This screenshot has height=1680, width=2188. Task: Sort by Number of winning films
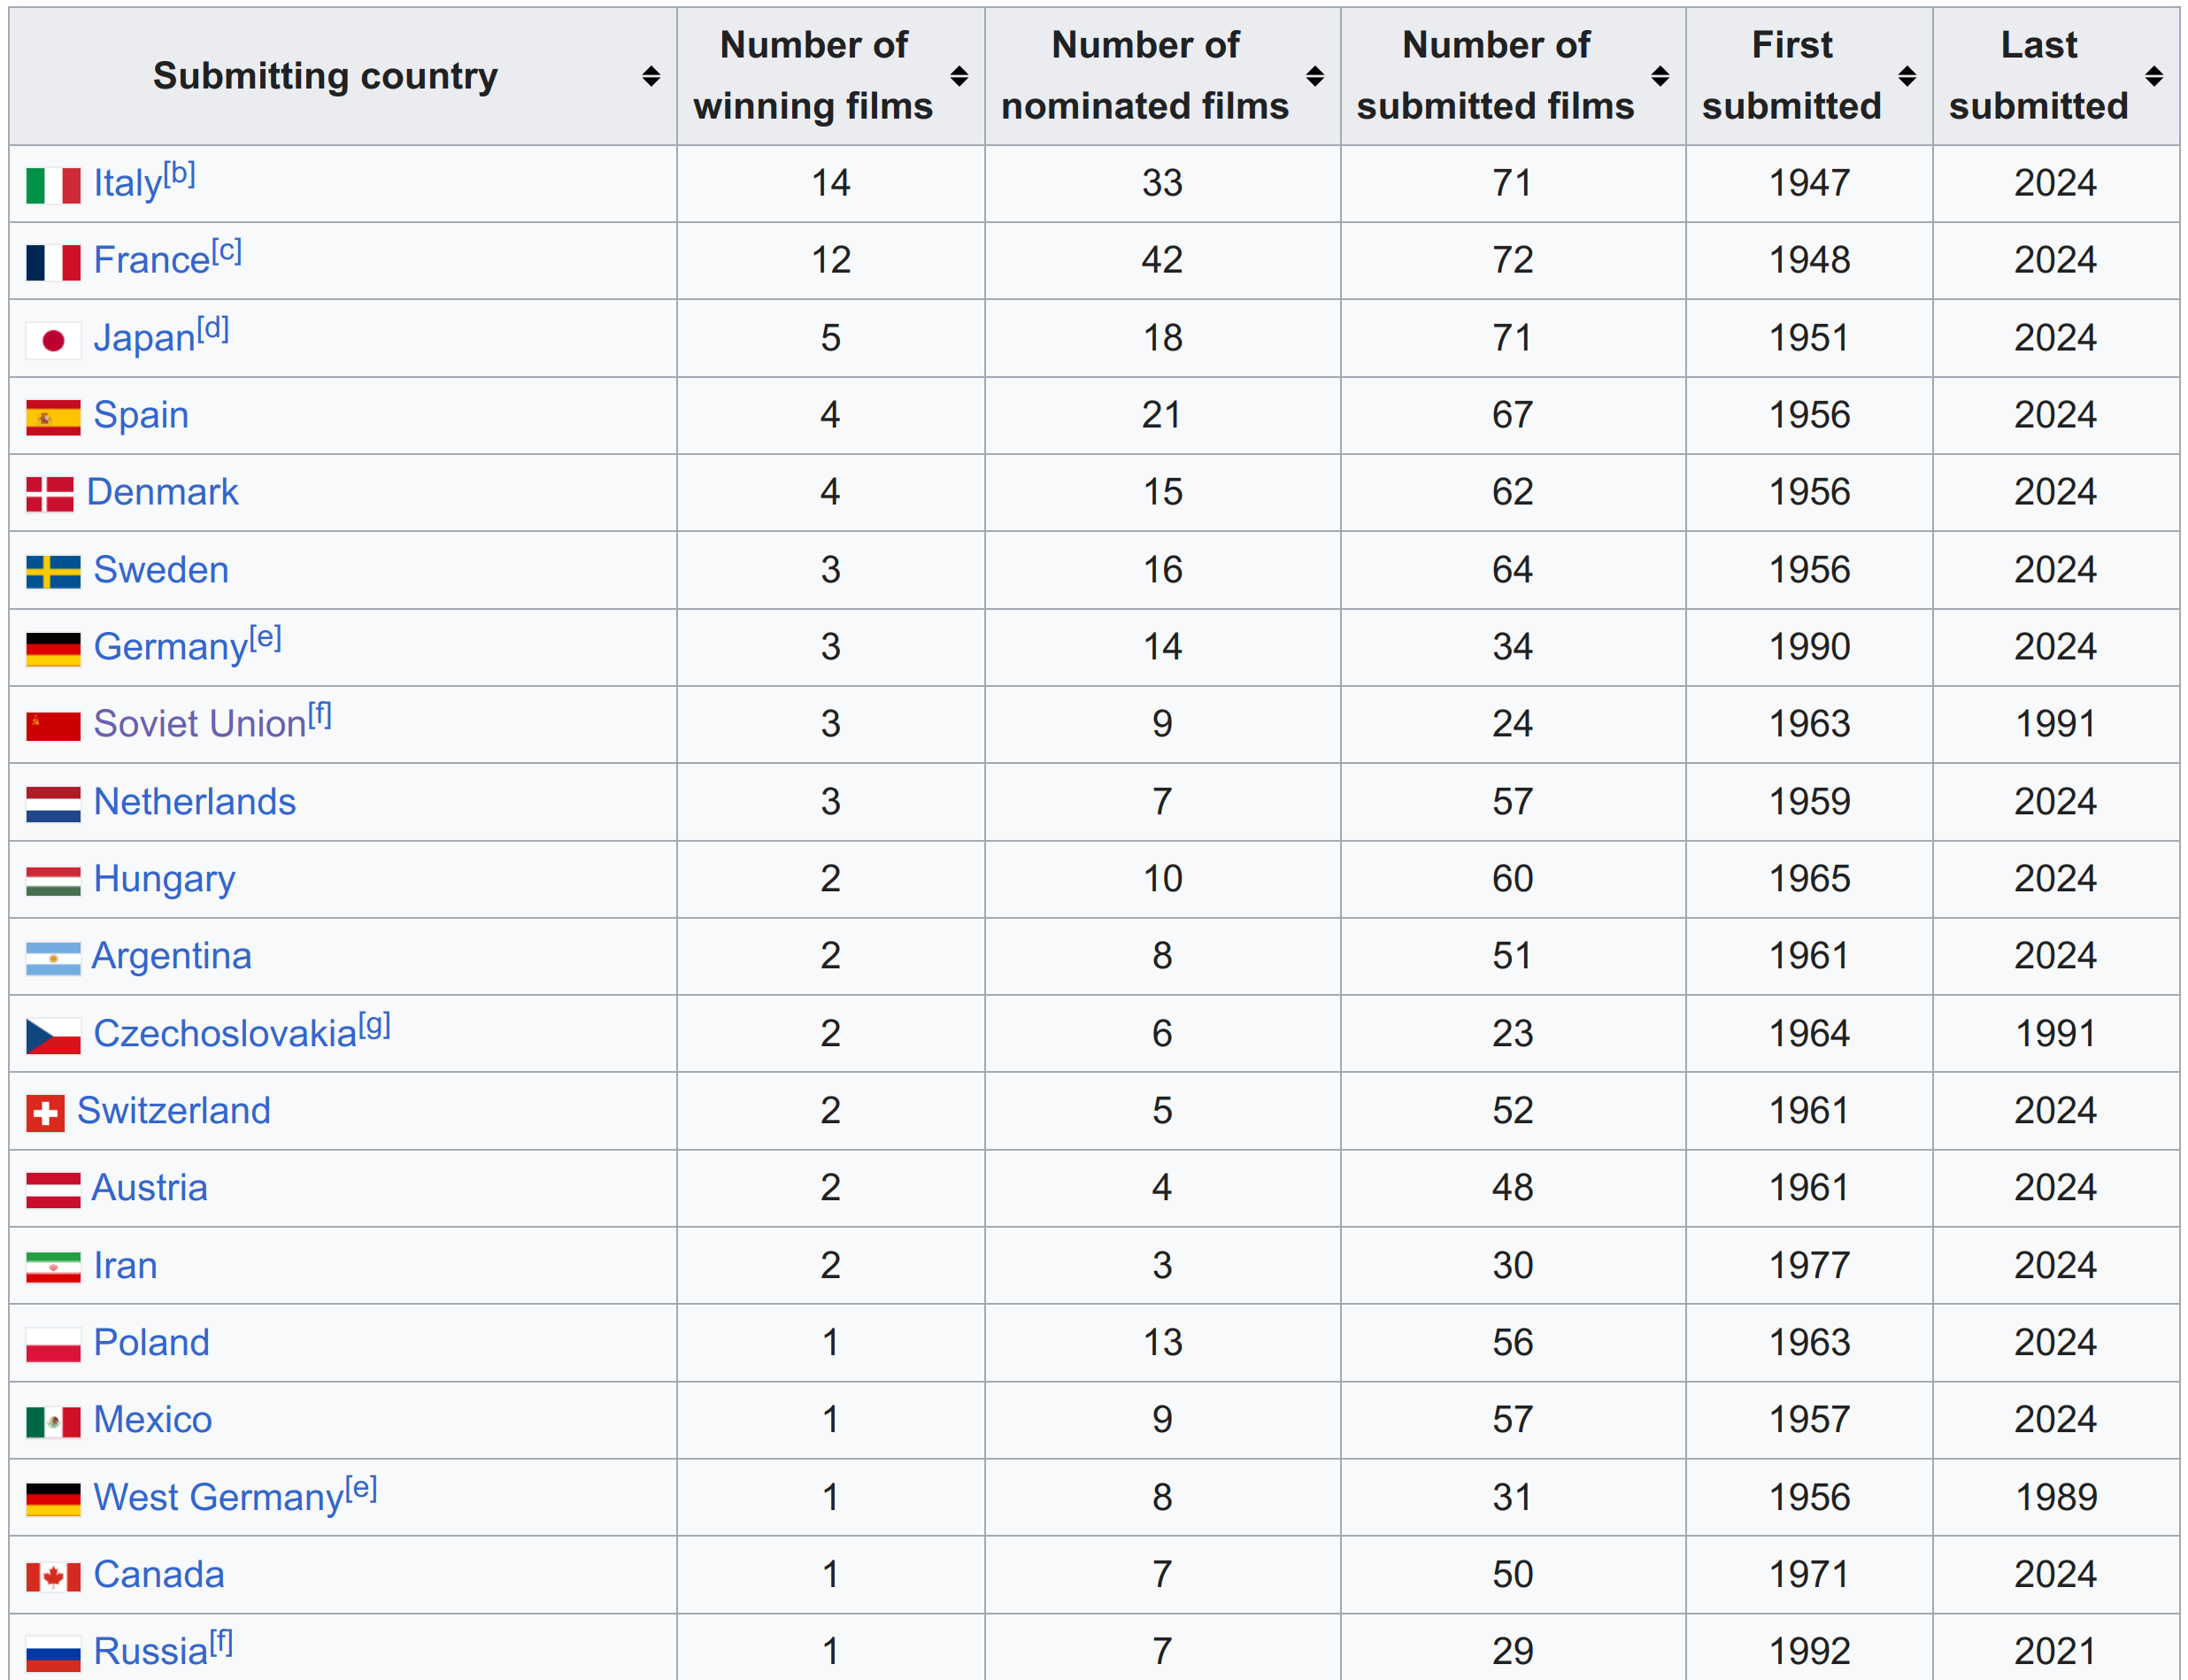coord(959,76)
